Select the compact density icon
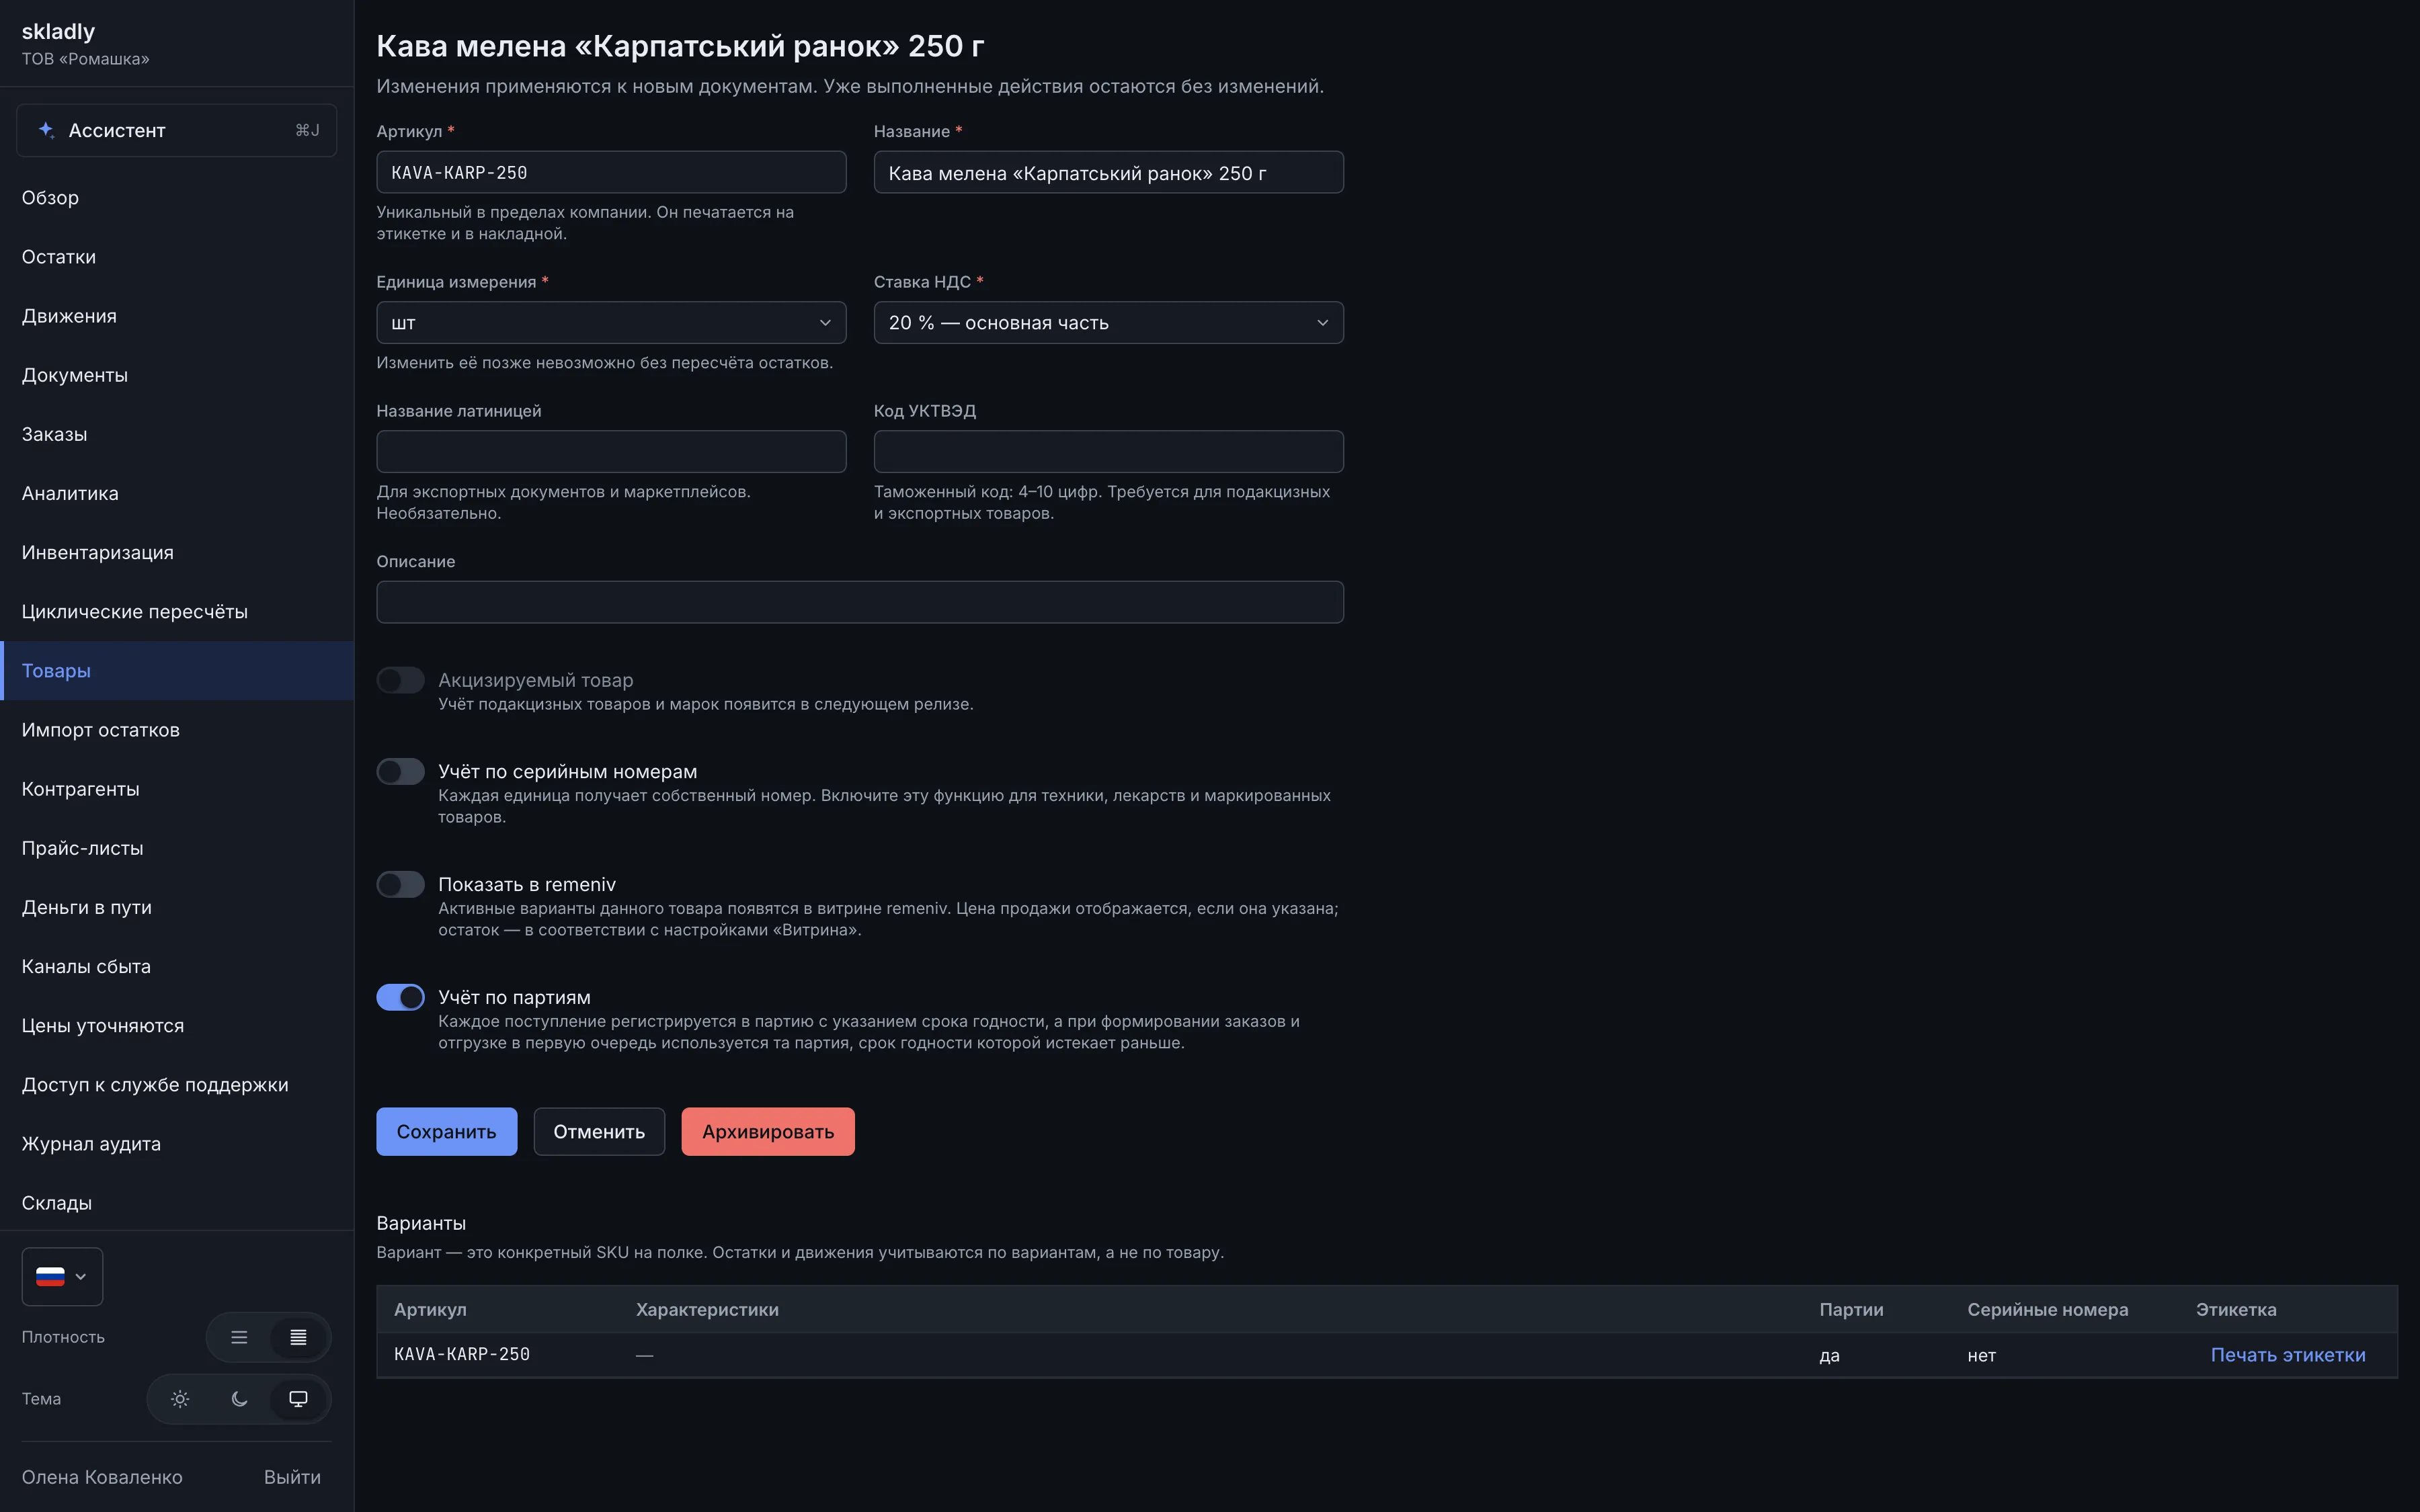This screenshot has height=1512, width=2420. tap(298, 1337)
